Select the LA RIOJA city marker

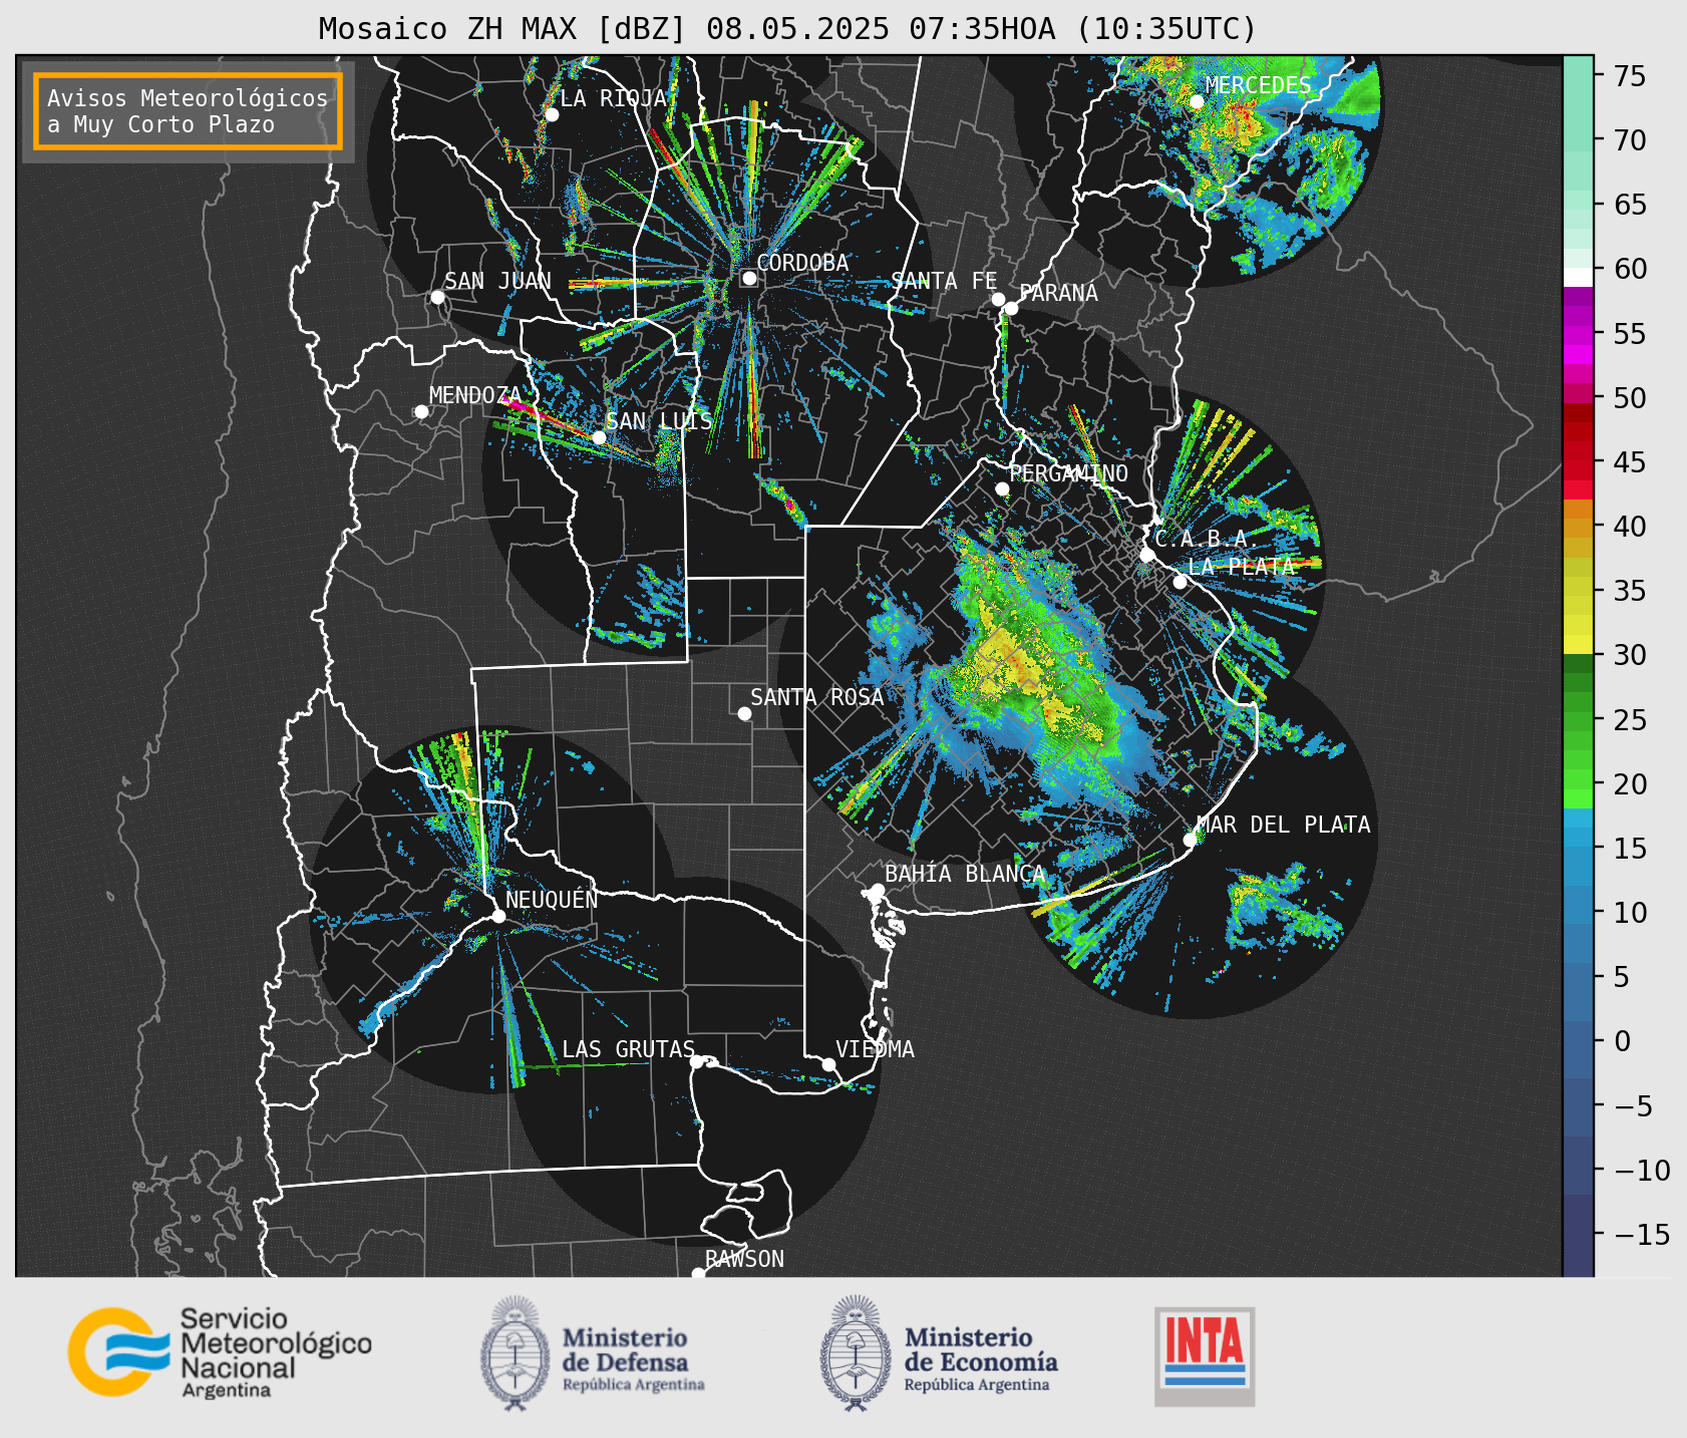point(552,115)
